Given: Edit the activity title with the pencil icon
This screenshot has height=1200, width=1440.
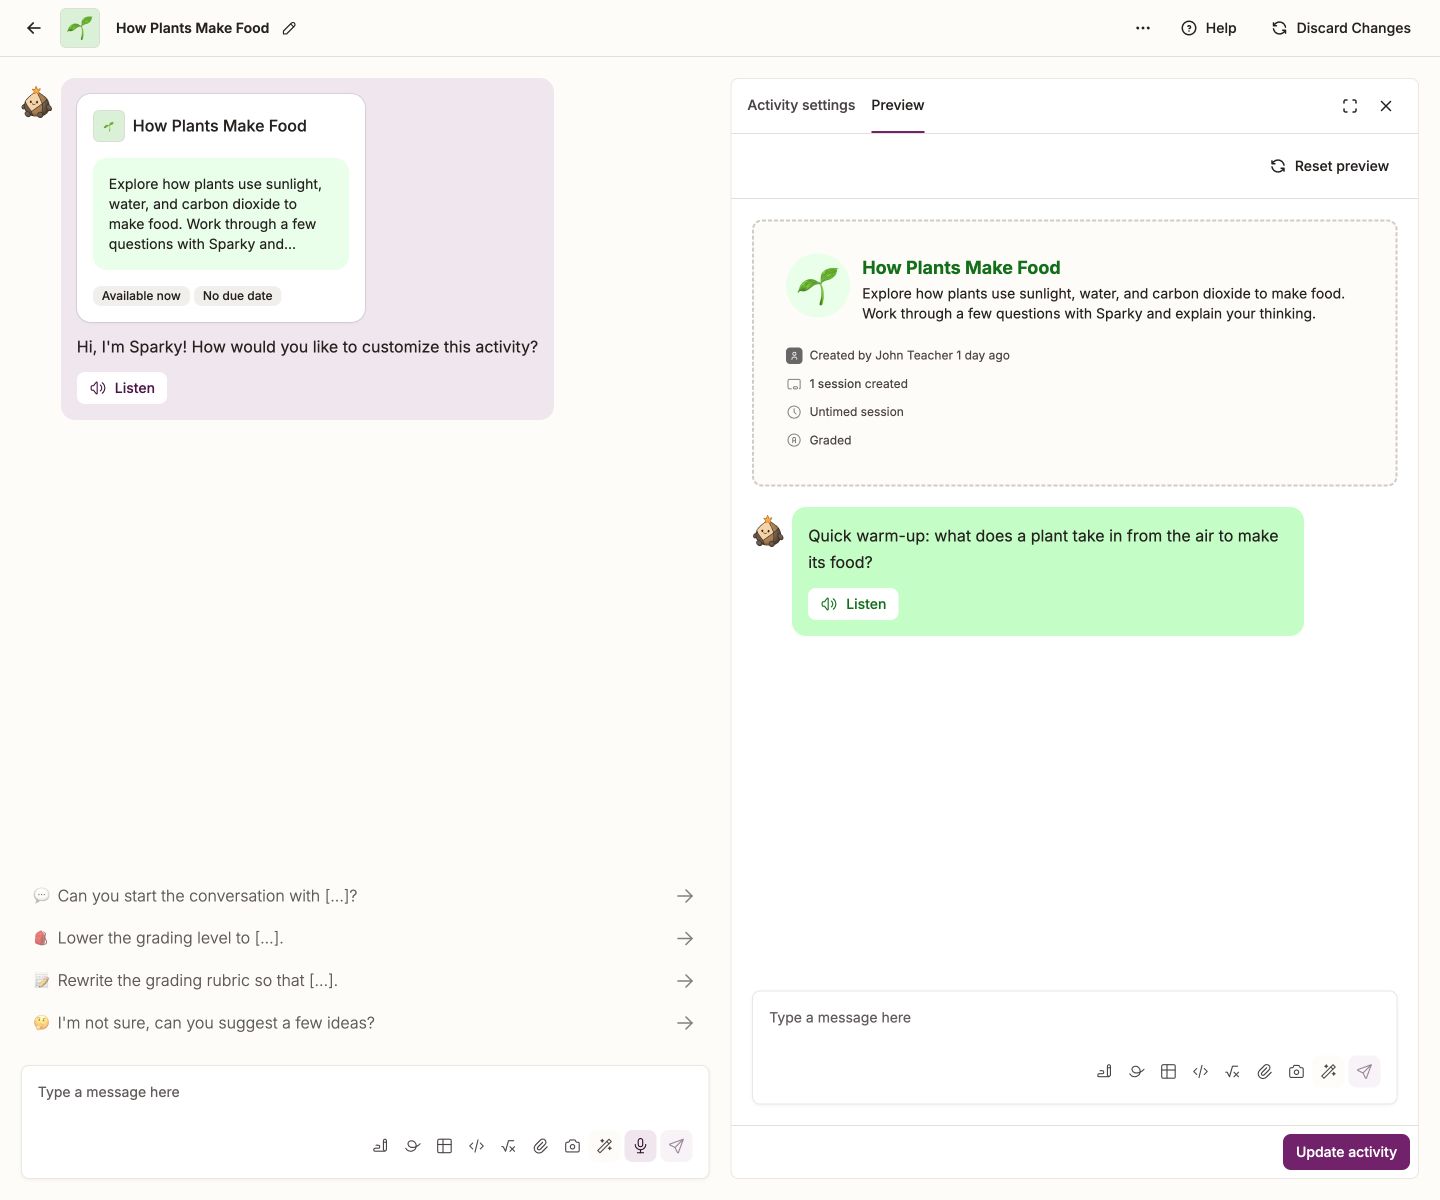Looking at the screenshot, I should click(x=289, y=28).
